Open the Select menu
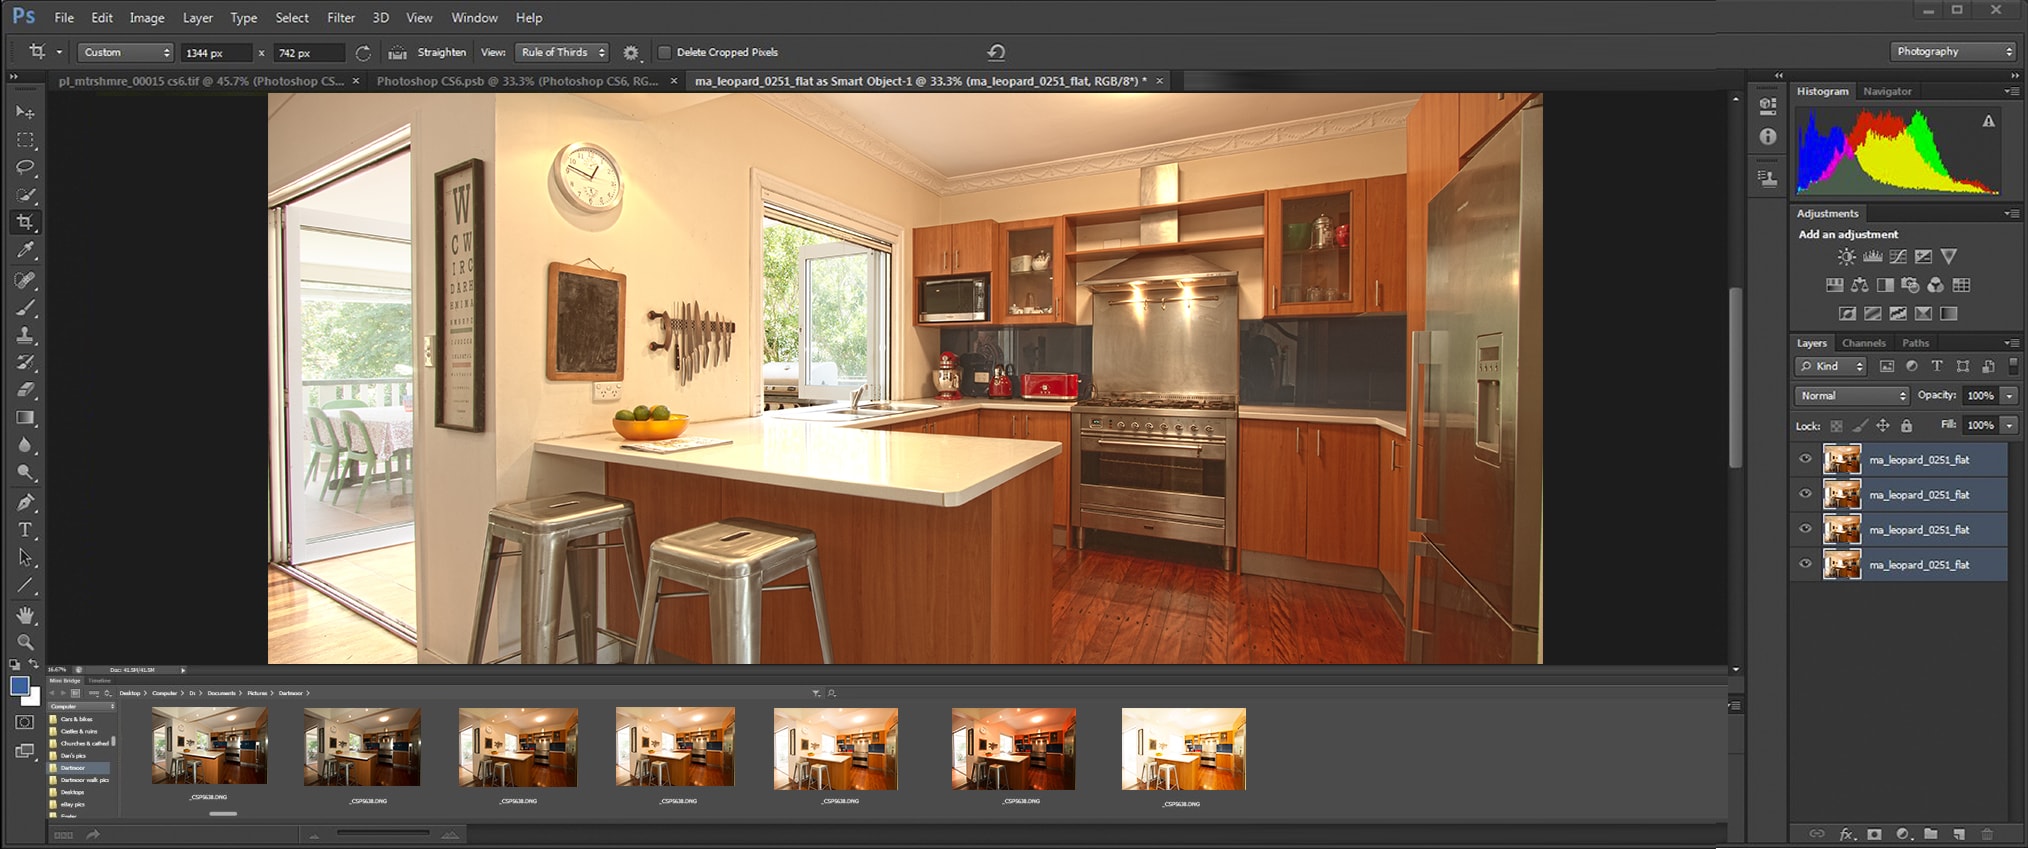This screenshot has height=850, width=2028. click(292, 18)
